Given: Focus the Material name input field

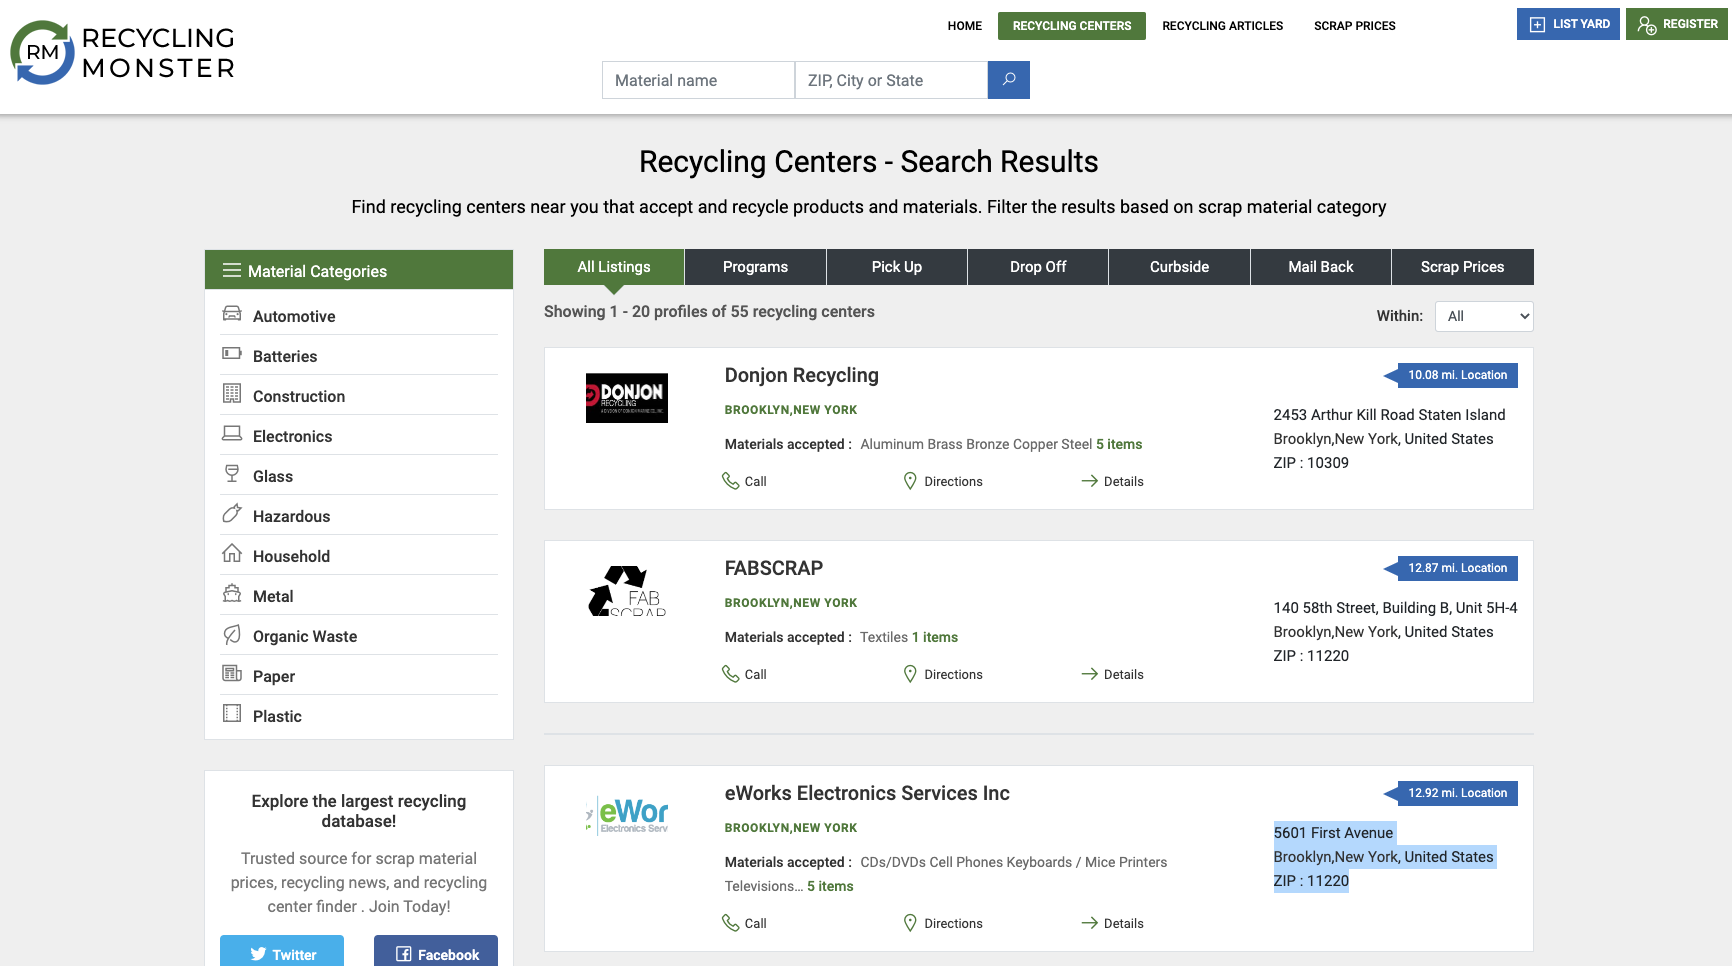Looking at the screenshot, I should (698, 80).
